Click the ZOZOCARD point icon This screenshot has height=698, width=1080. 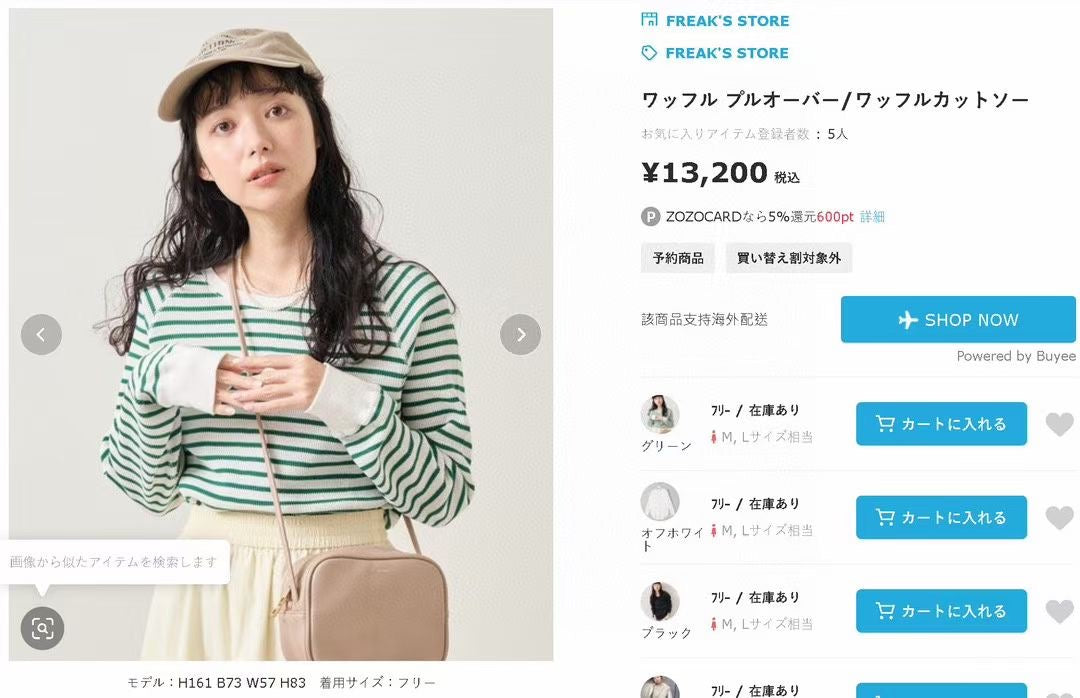coord(651,217)
